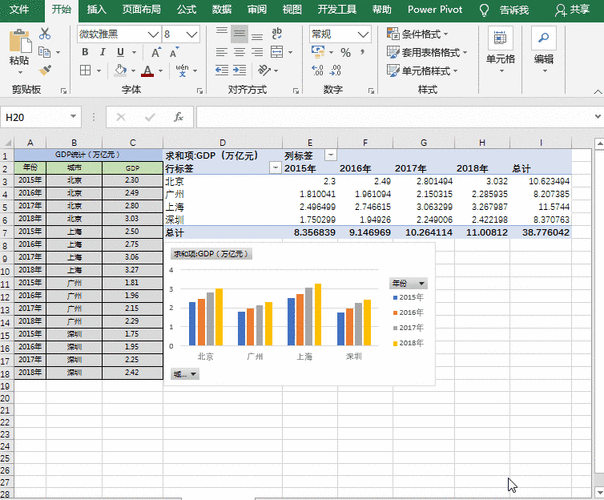
Task: Click the 共享 share button
Action: pyautogui.click(x=572, y=9)
